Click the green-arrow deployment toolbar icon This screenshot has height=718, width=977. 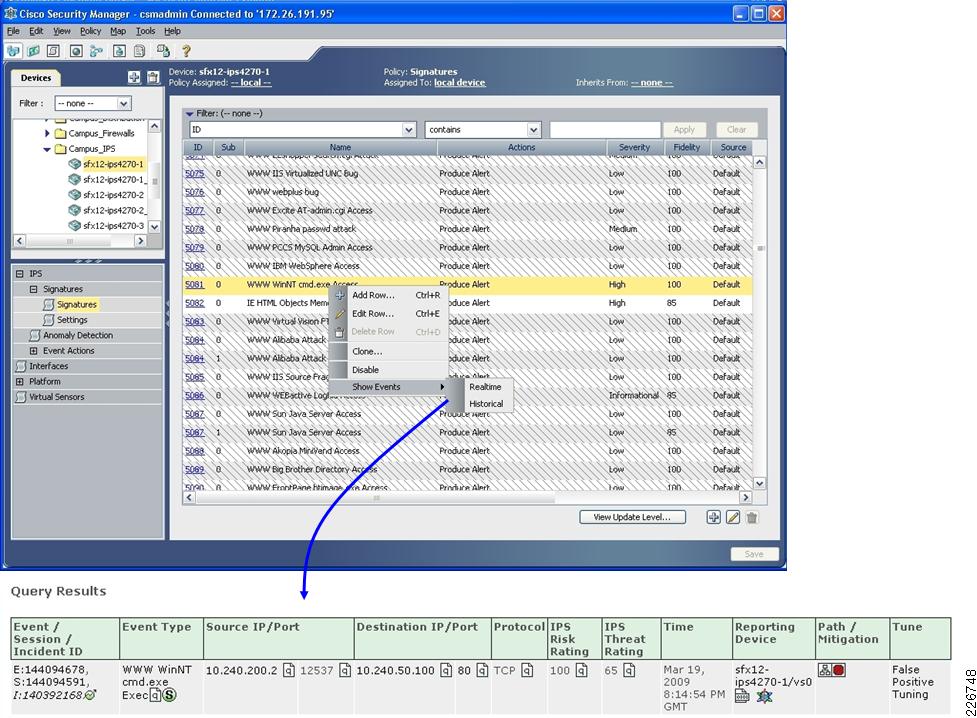point(119,51)
